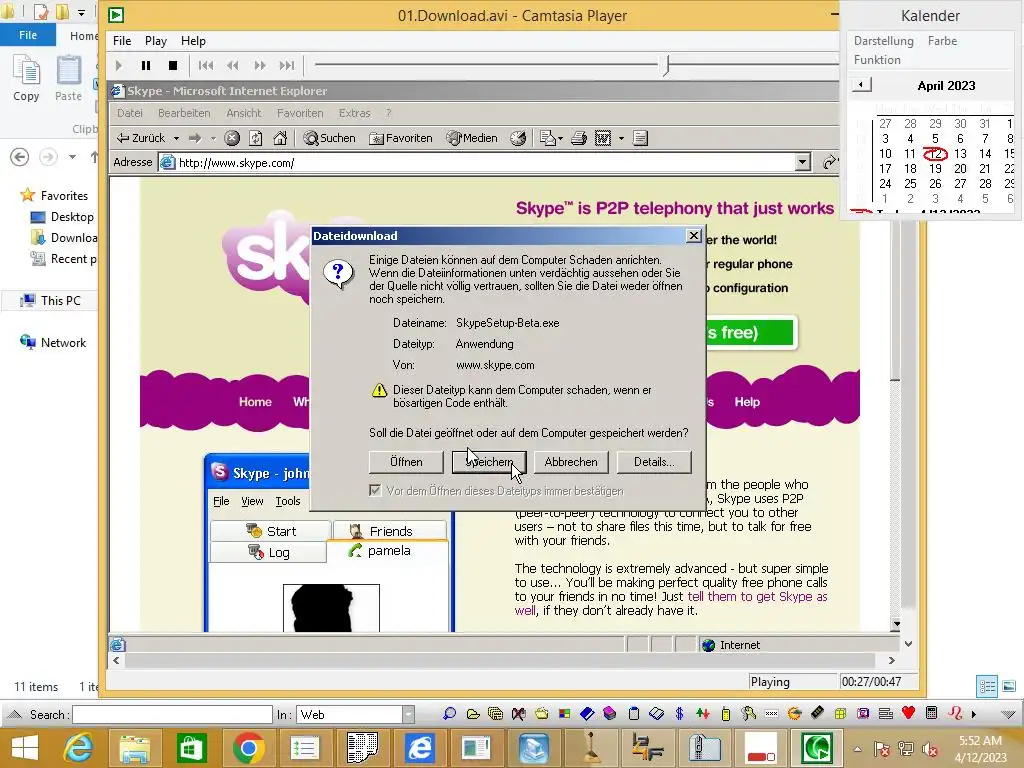The image size is (1024, 768).
Task: Click the File tab in Explorer ribbon
Action: (x=28, y=35)
